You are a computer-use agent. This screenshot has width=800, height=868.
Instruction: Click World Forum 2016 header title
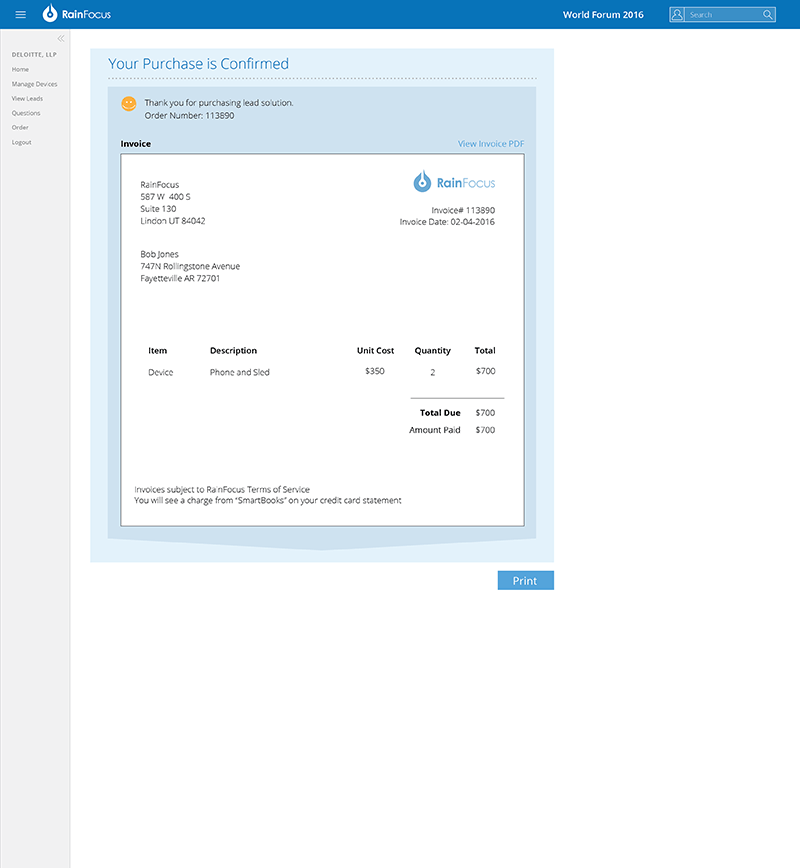coord(603,15)
